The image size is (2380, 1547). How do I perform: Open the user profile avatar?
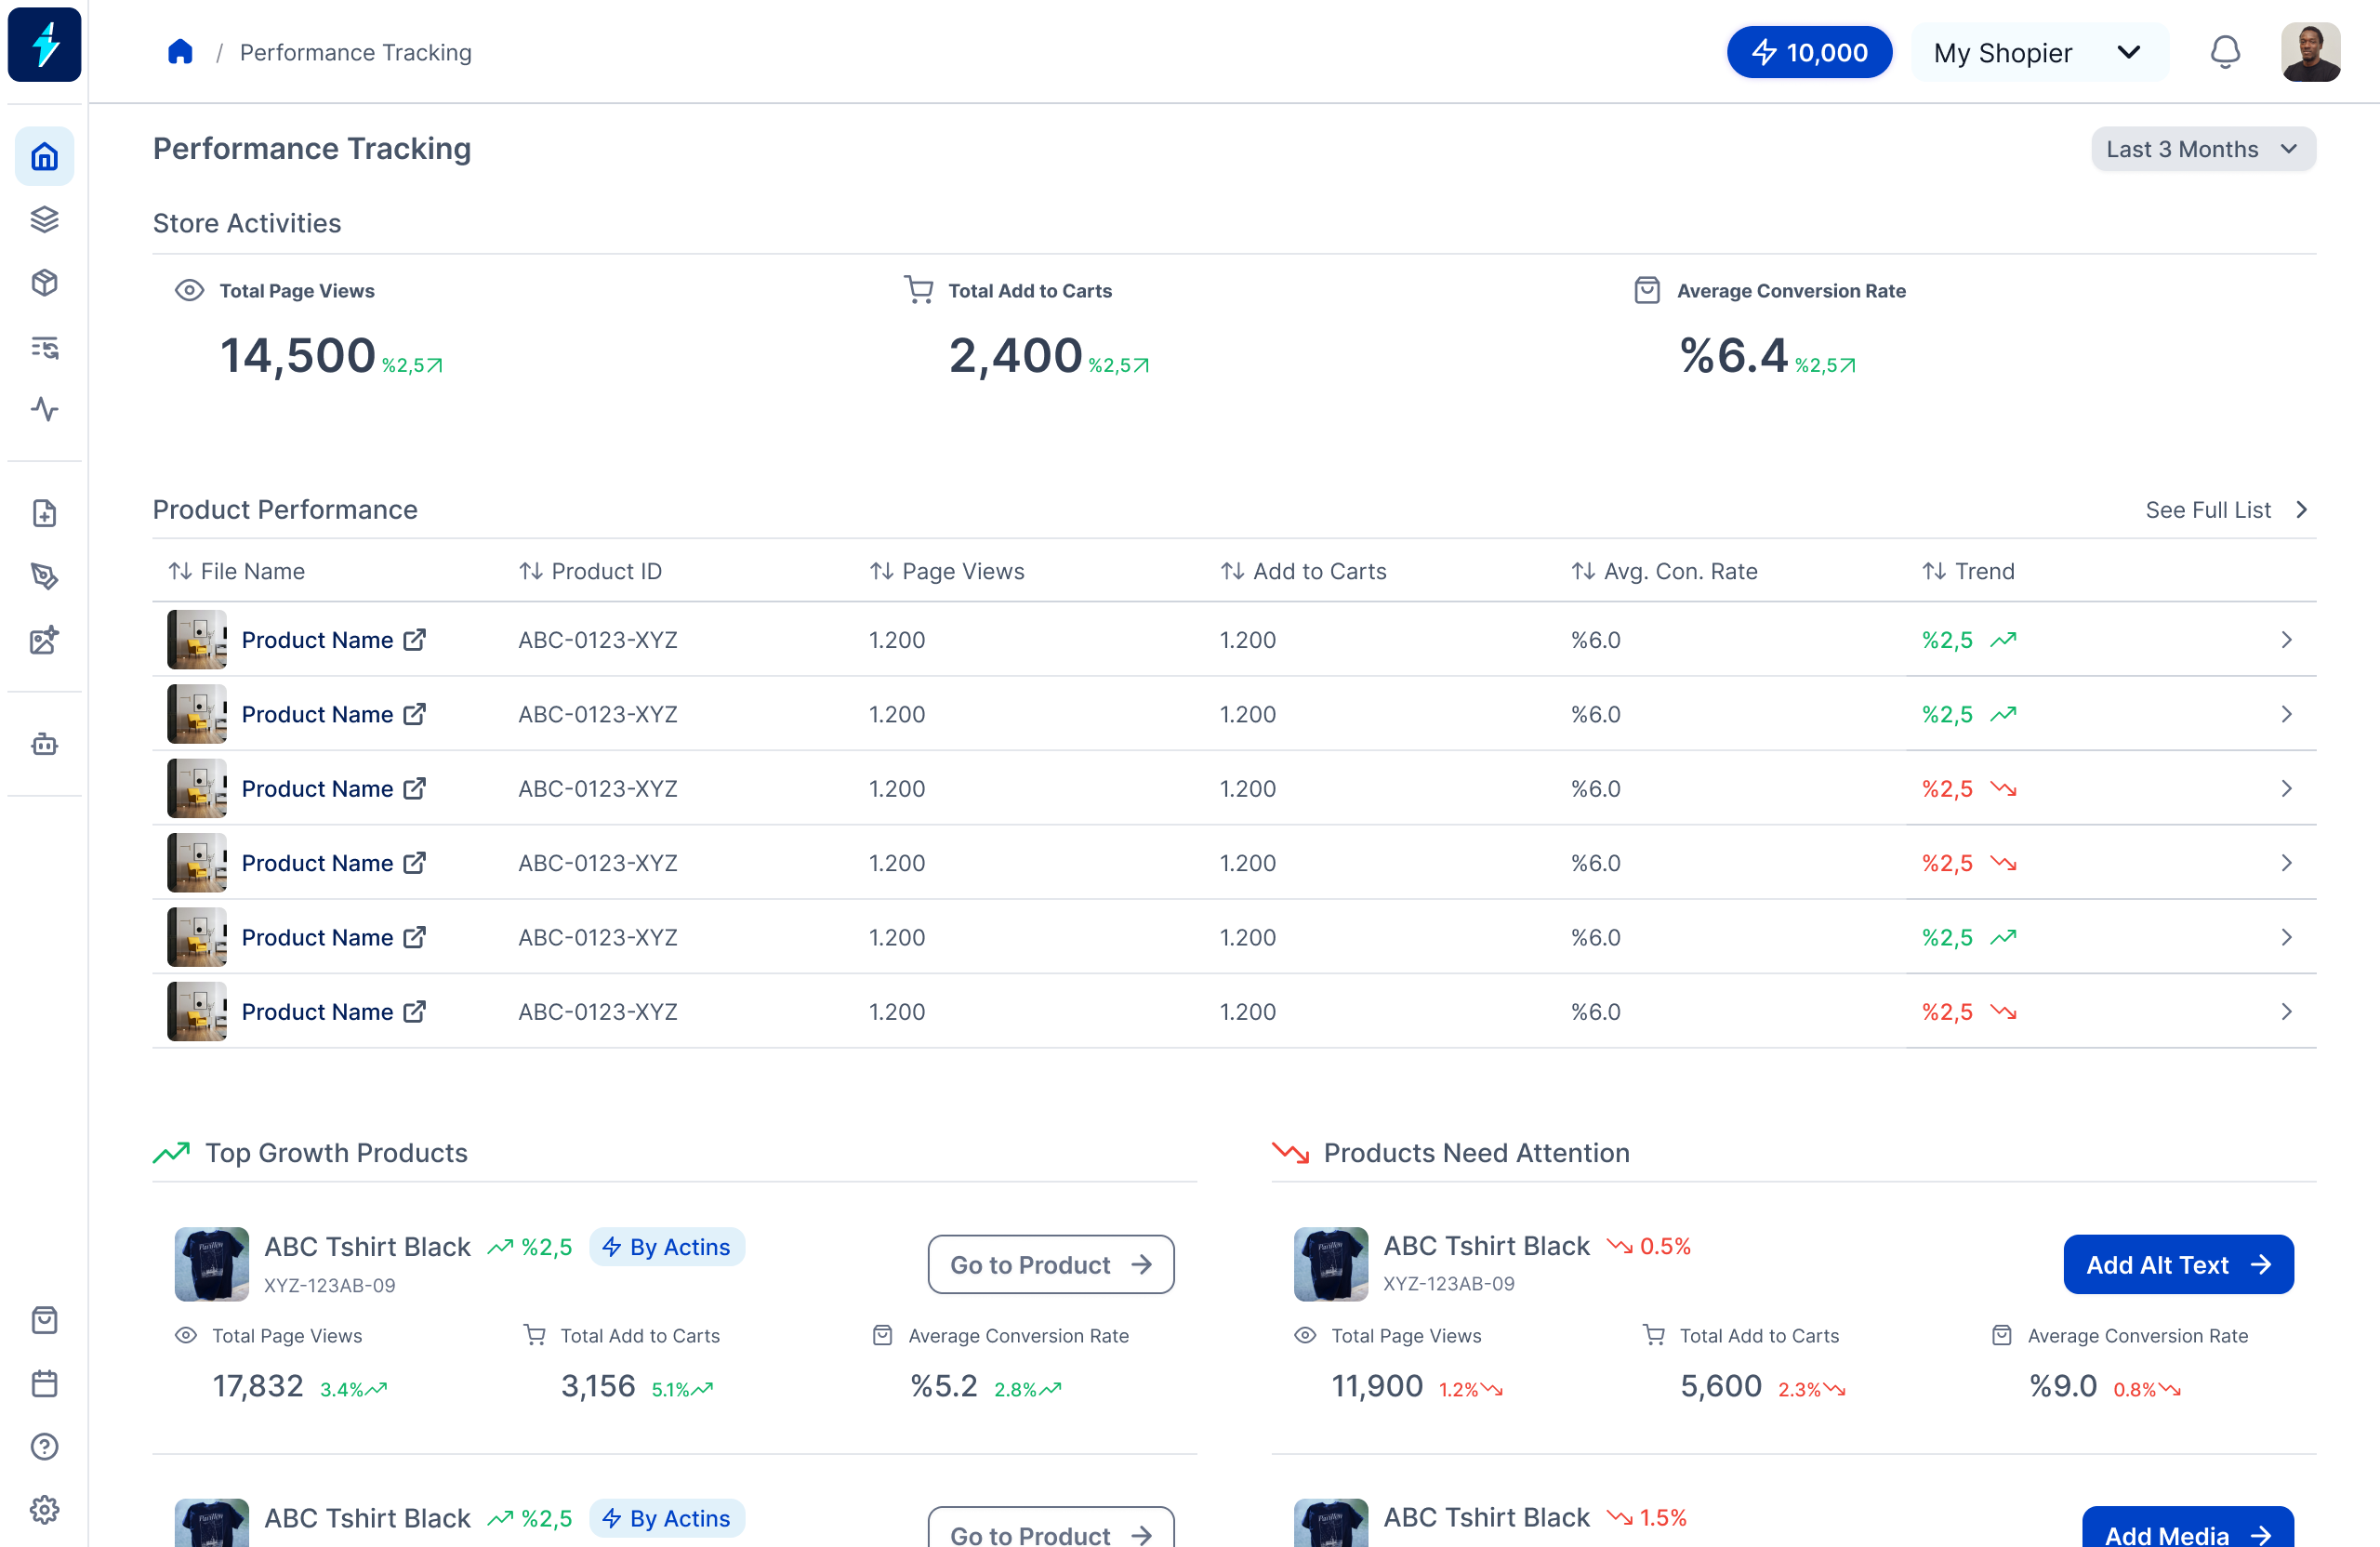[2311, 52]
